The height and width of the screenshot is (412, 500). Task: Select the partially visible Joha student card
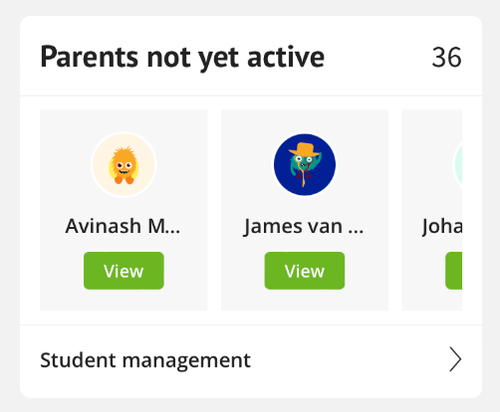[432, 210]
